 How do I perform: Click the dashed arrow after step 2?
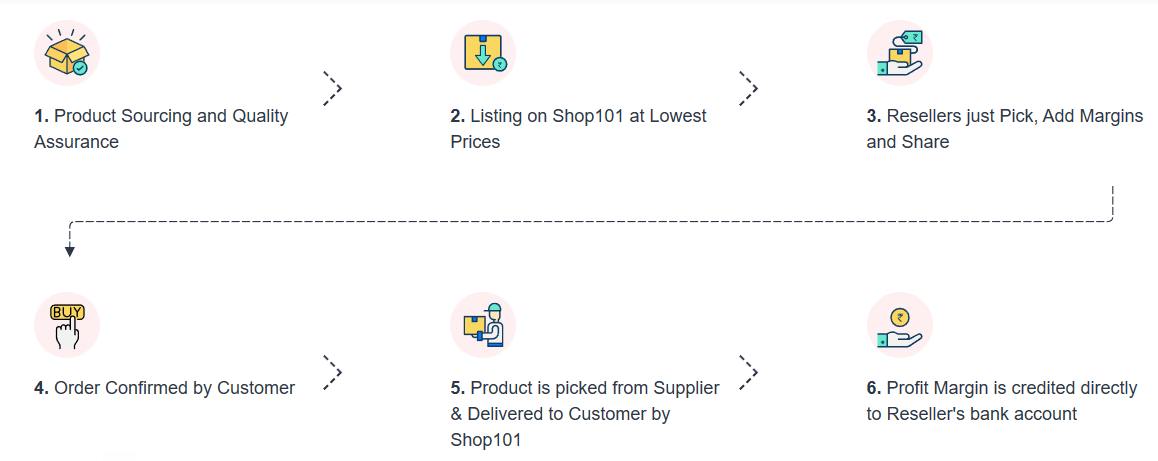coord(749,88)
